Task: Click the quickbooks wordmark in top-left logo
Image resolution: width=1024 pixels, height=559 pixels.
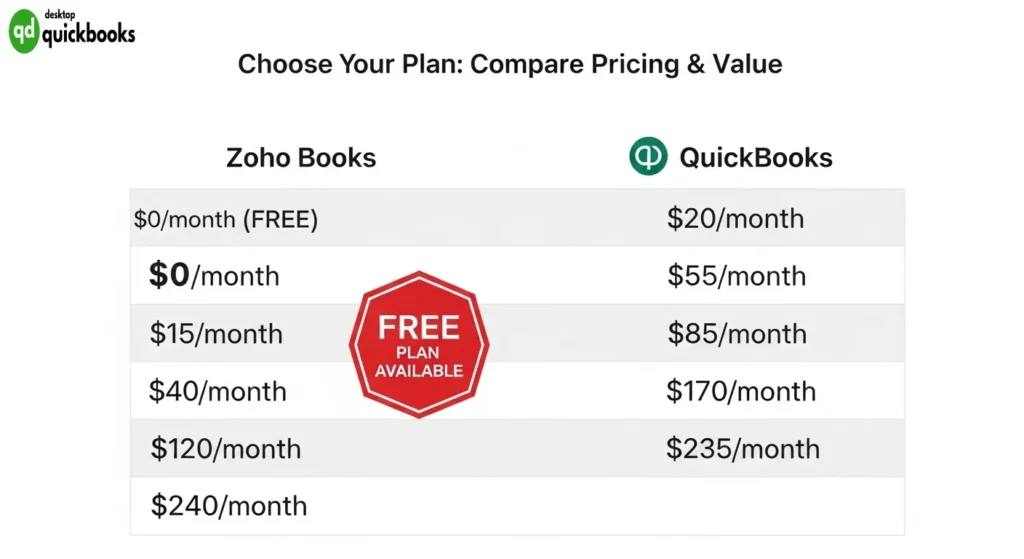Action: (88, 35)
